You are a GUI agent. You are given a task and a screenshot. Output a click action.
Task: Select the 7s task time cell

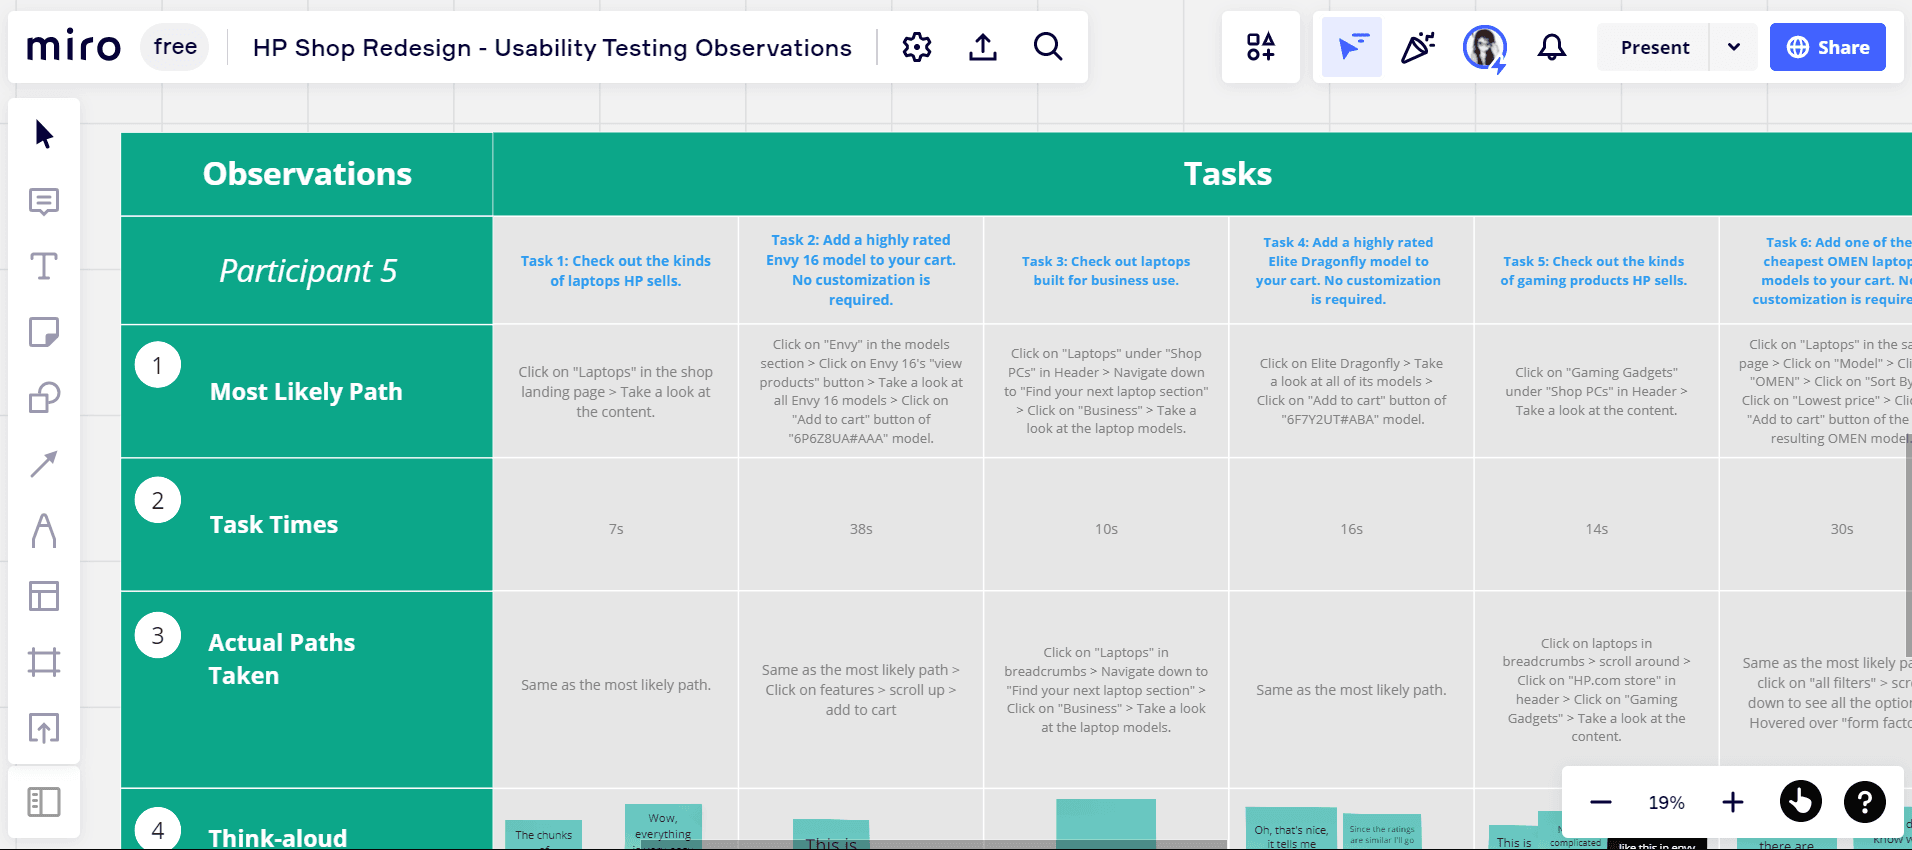click(x=616, y=525)
